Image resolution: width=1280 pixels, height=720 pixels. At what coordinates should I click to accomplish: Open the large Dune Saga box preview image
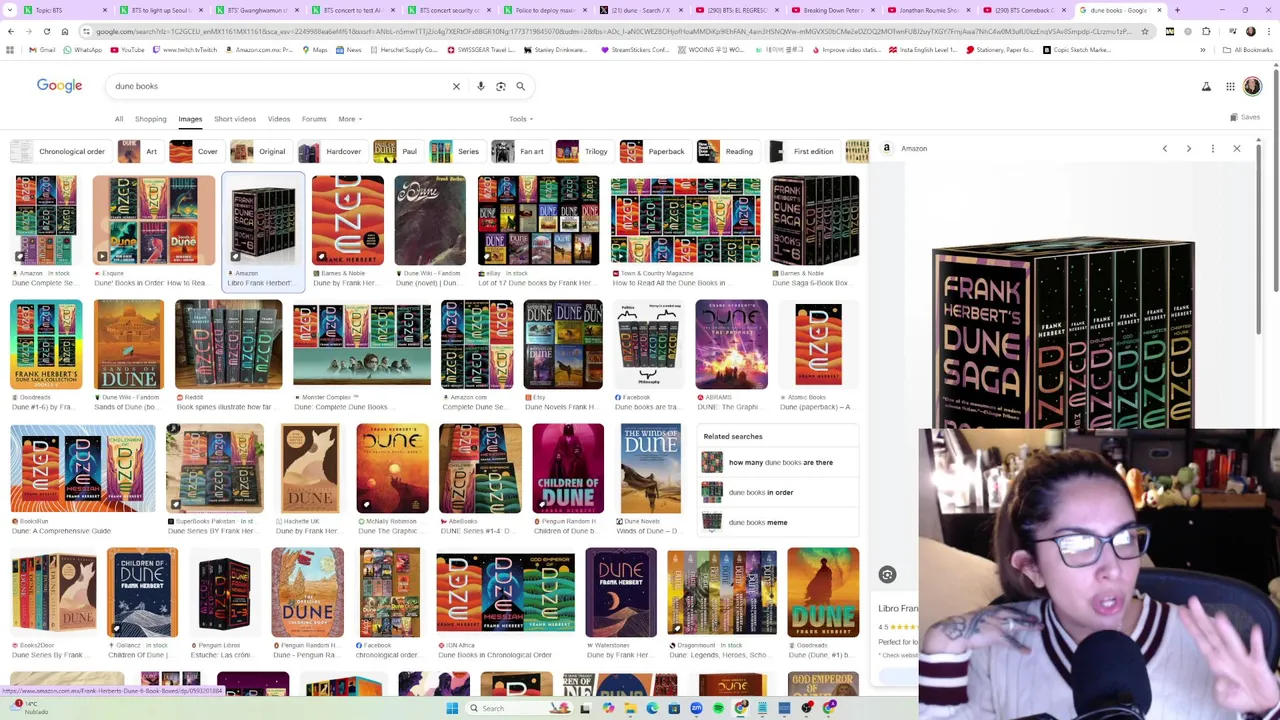point(1063,335)
